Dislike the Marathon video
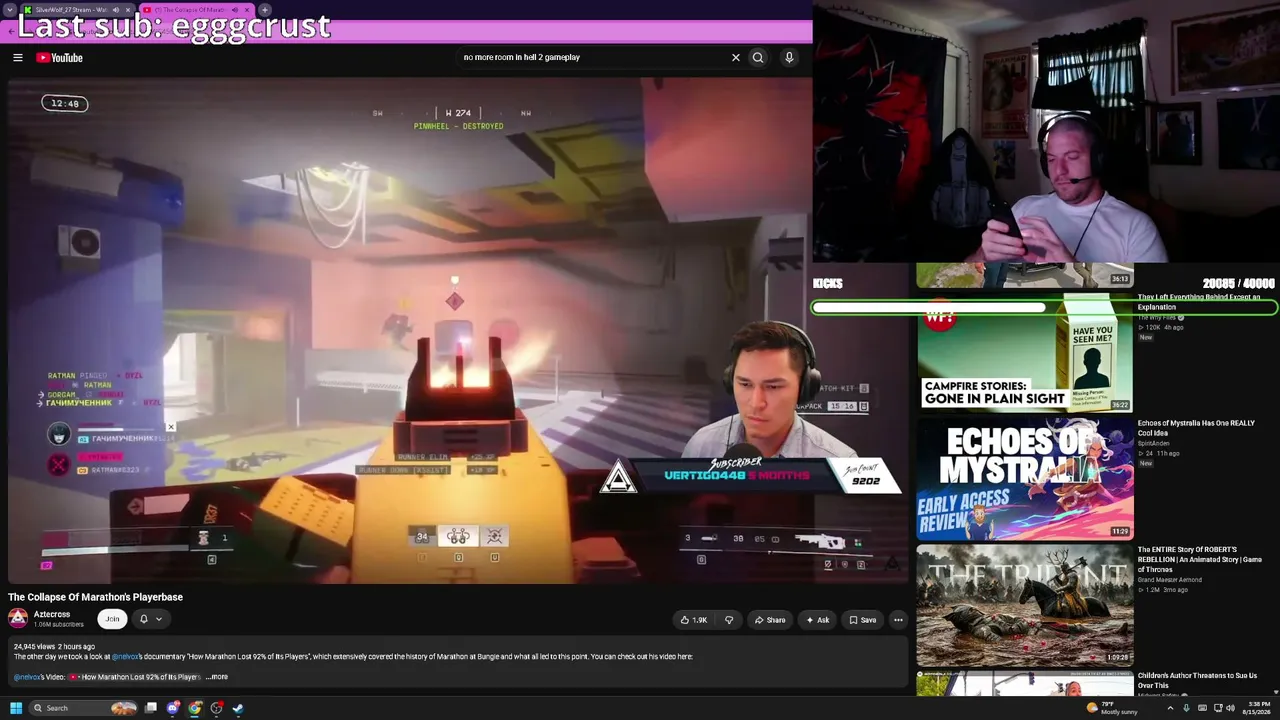The image size is (1280, 720). [729, 620]
